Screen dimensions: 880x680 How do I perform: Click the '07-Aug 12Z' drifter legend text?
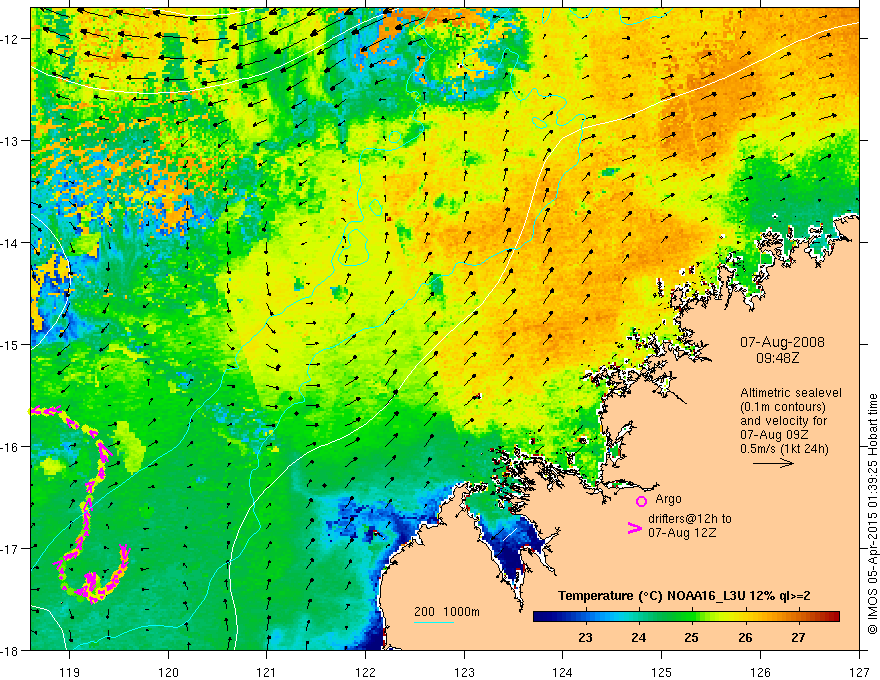682,533
